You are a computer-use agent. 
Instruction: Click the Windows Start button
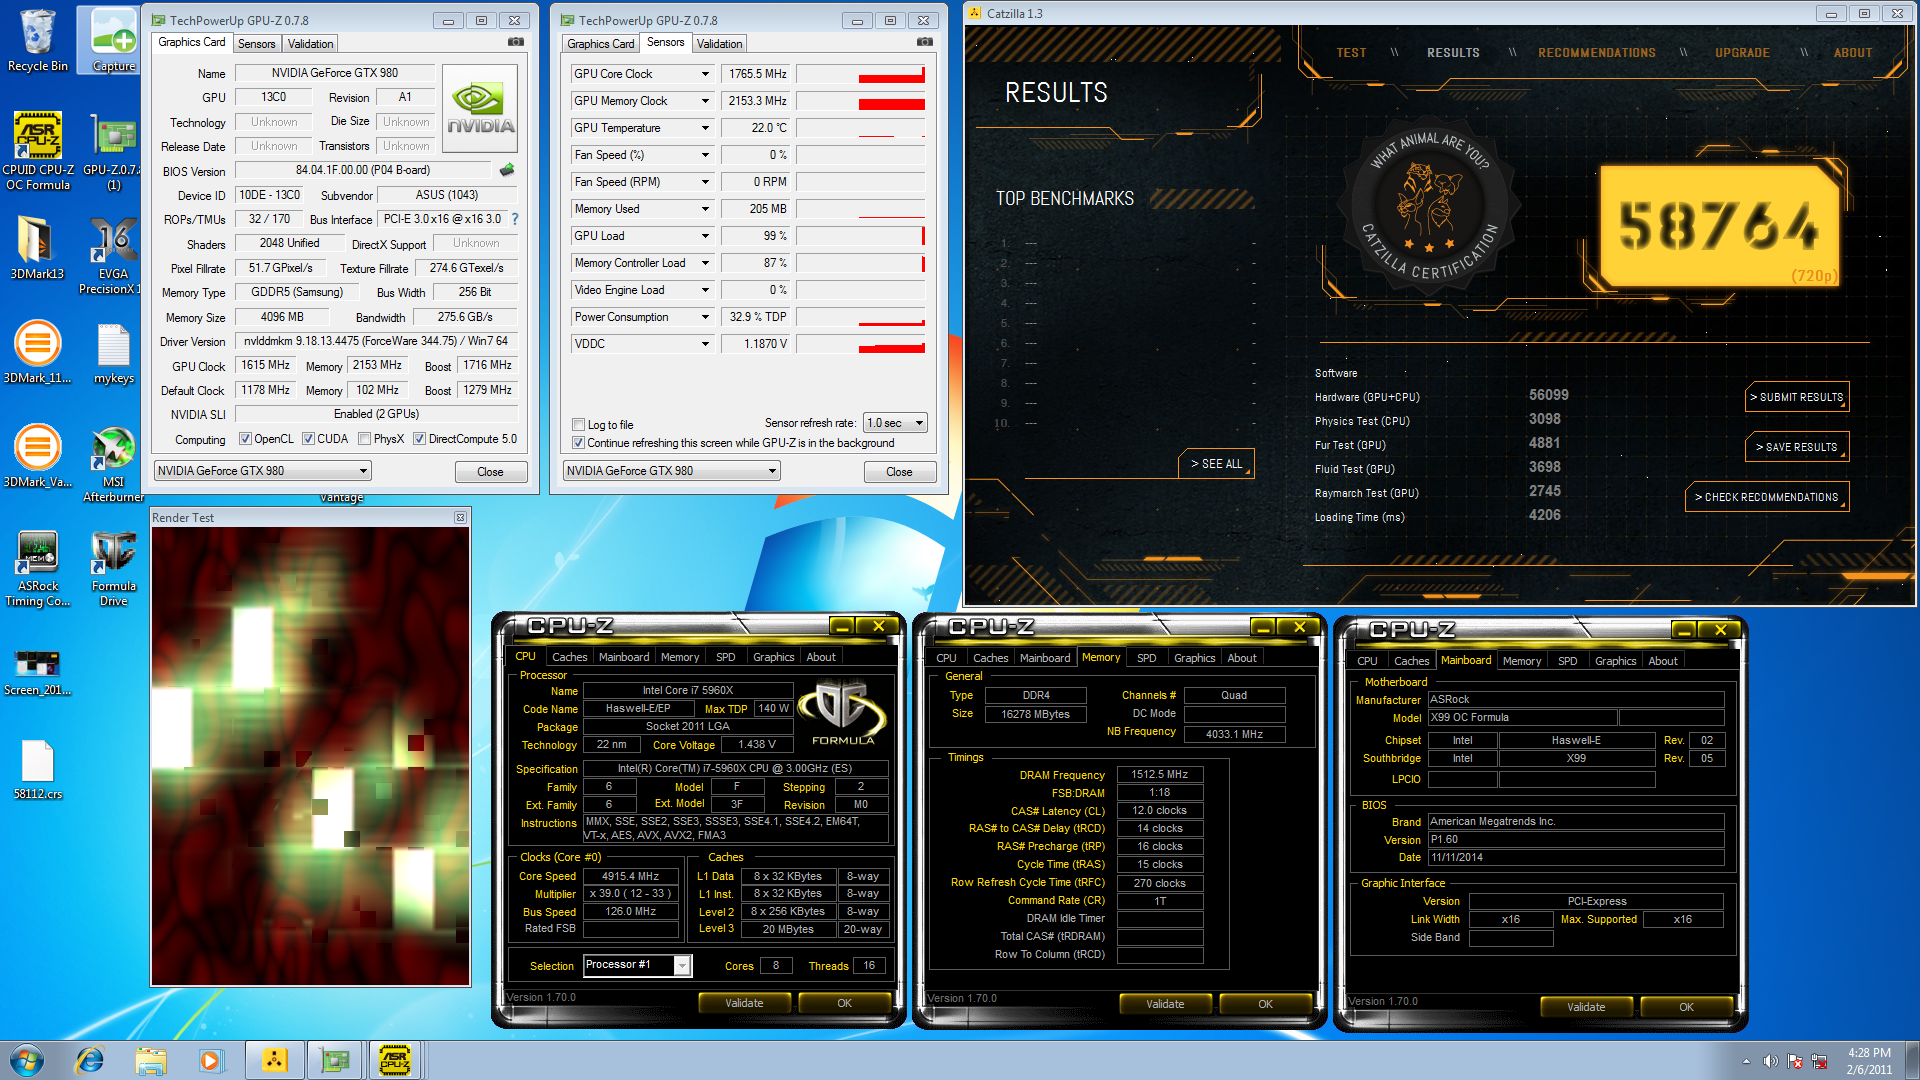pyautogui.click(x=27, y=1060)
